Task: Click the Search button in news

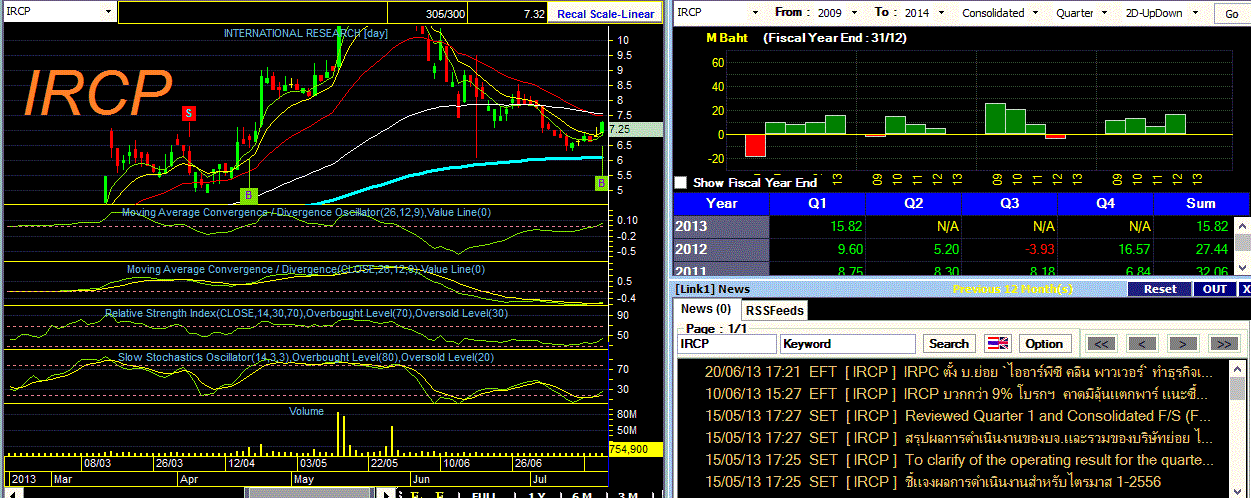Action: point(948,343)
